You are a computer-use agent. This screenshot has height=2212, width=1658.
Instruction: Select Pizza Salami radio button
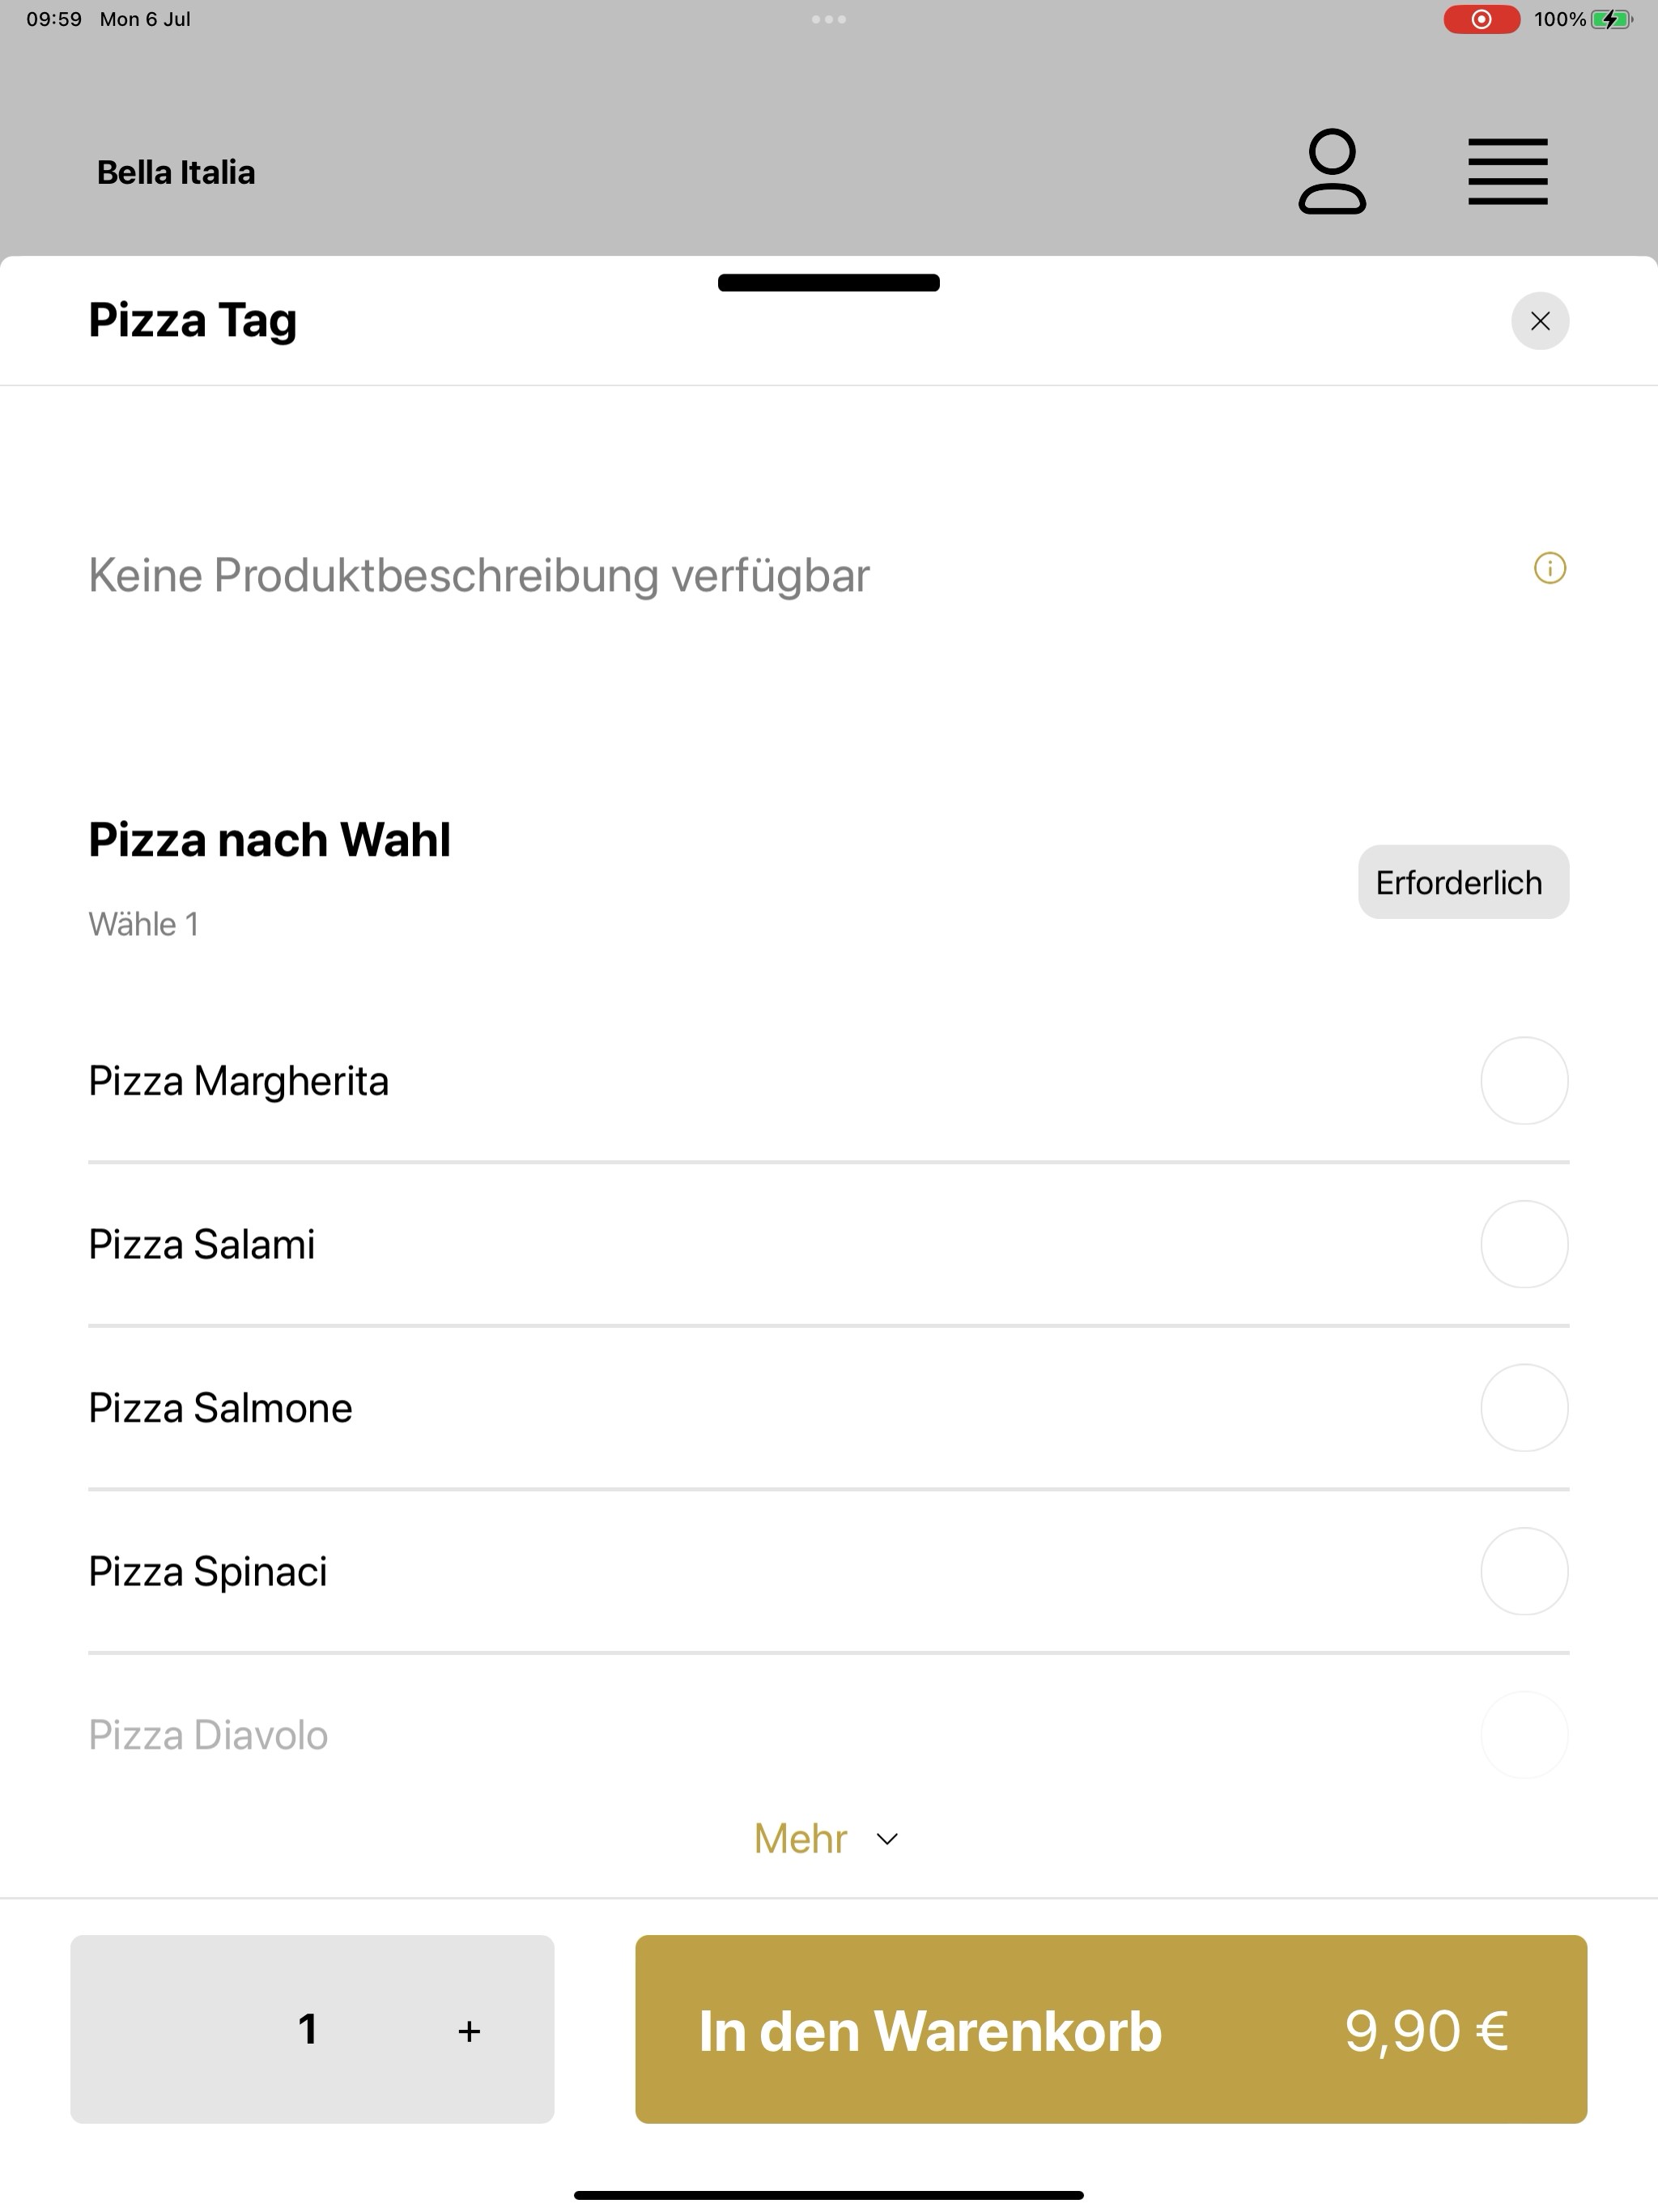tap(1524, 1244)
